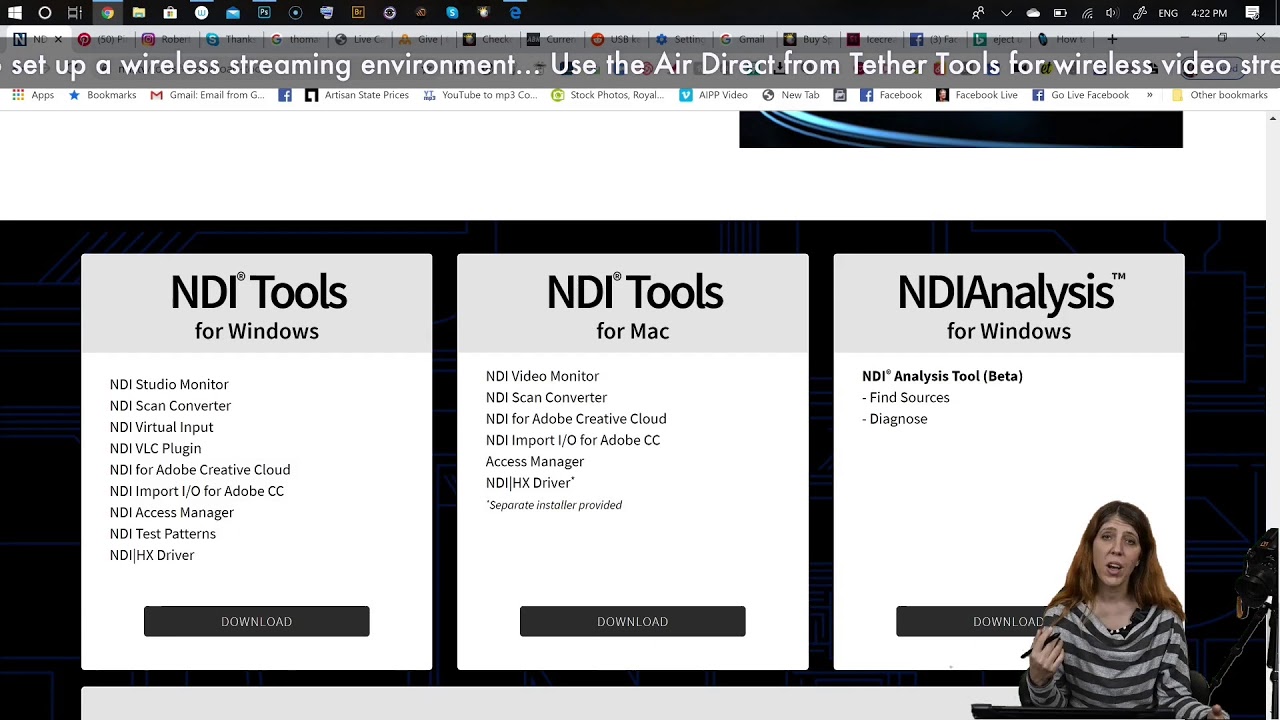Viewport: 1280px width, 720px height.
Task: Open the AIPP Video bookmark
Action: click(713, 95)
